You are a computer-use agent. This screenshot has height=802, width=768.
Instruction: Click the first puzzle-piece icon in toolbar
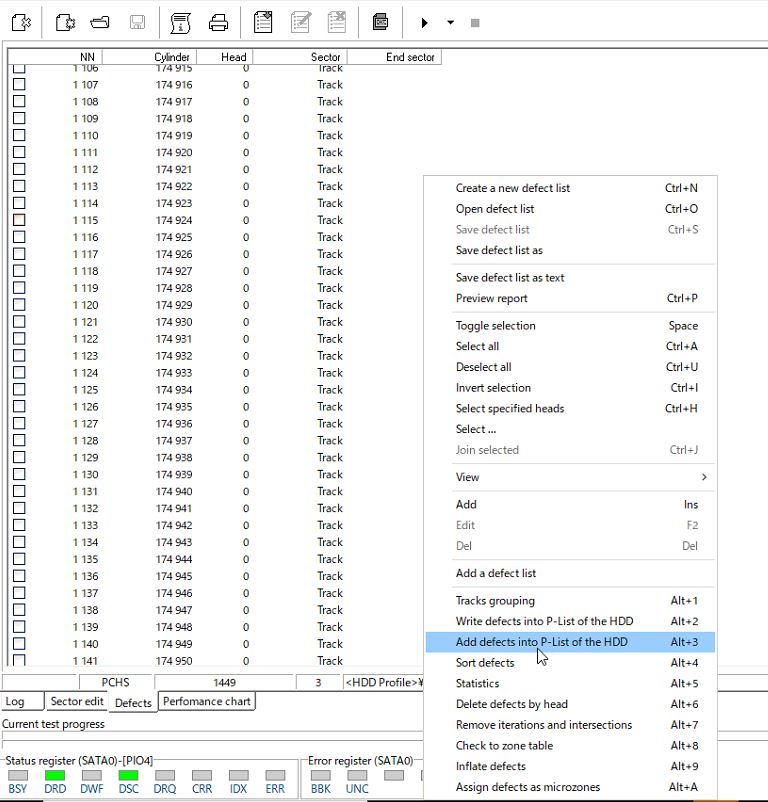(x=21, y=22)
